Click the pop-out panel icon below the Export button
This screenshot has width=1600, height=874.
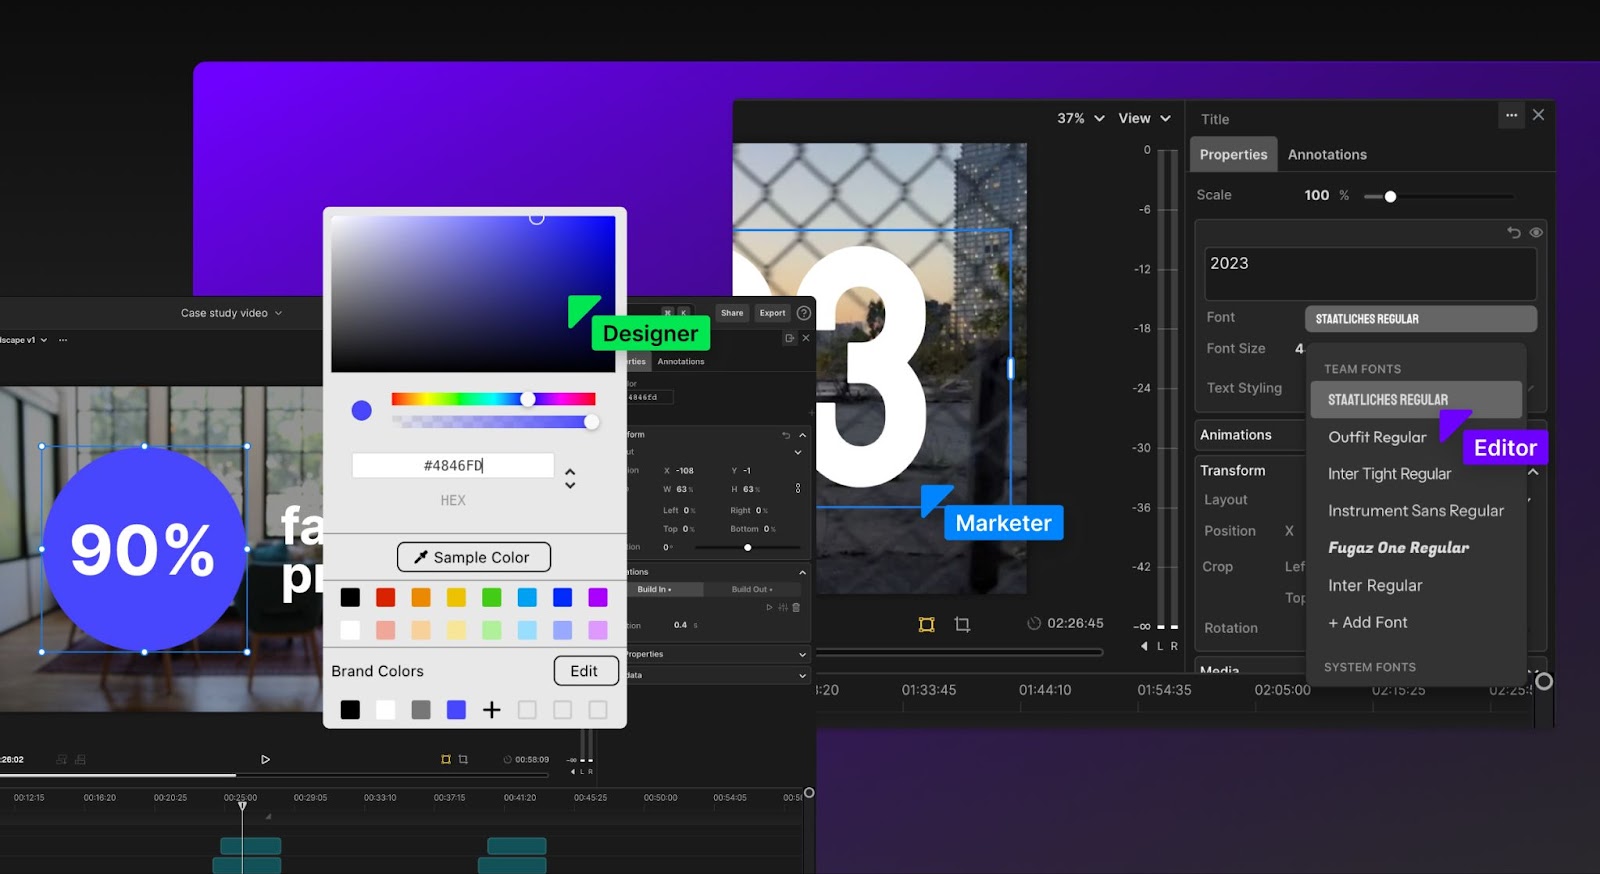click(789, 338)
